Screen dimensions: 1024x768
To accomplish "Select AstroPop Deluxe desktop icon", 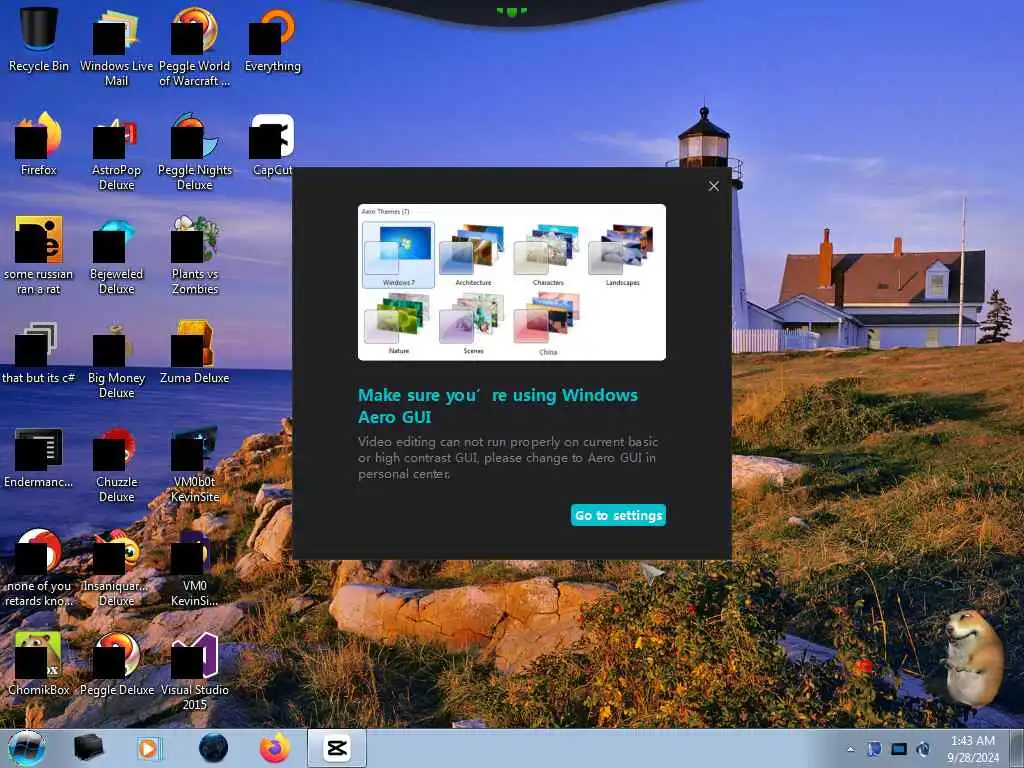I will point(116,152).
